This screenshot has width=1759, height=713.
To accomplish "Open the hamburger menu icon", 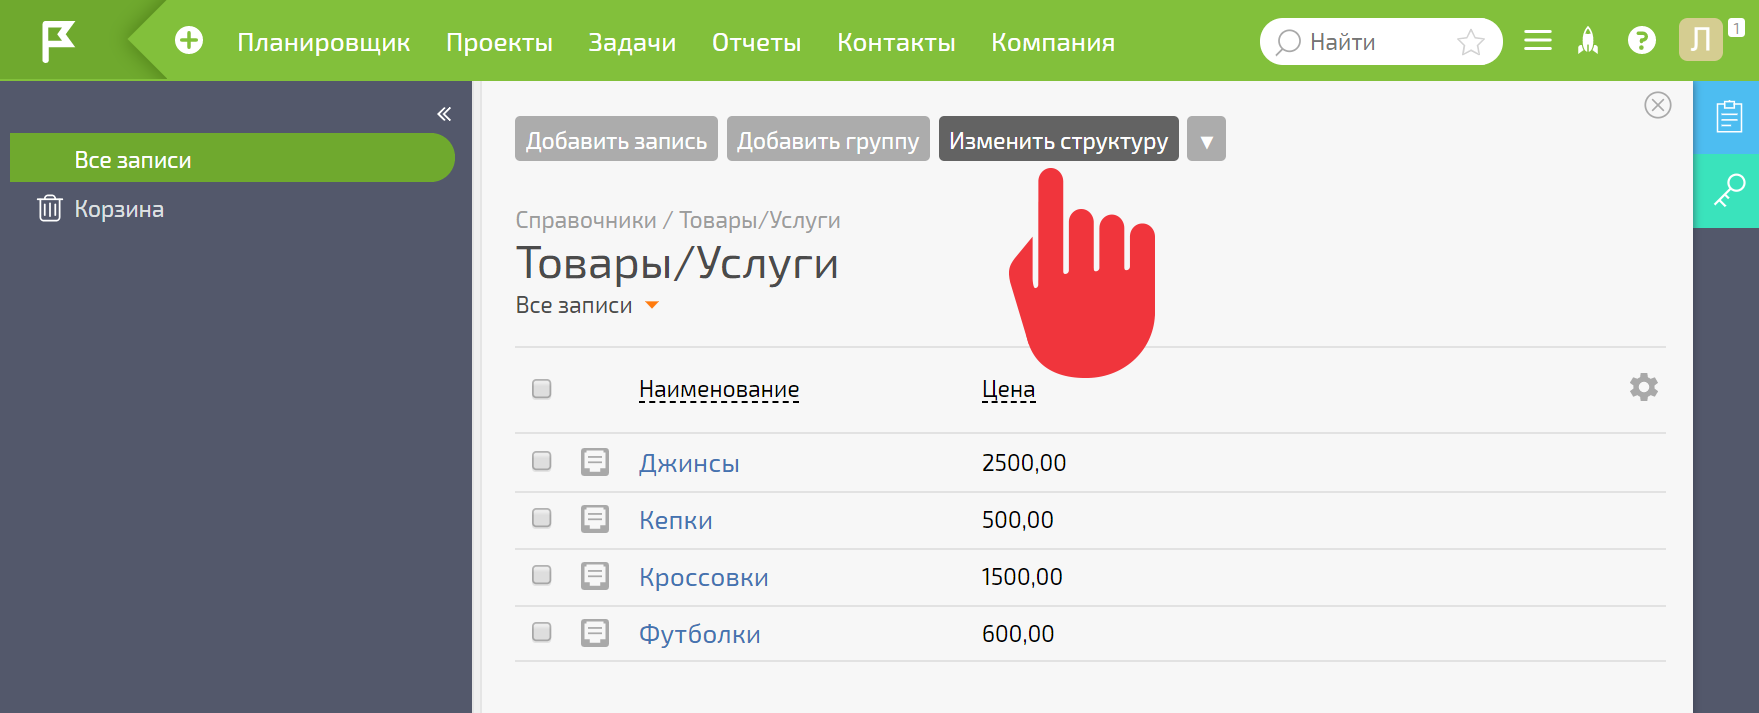I will click(1538, 40).
